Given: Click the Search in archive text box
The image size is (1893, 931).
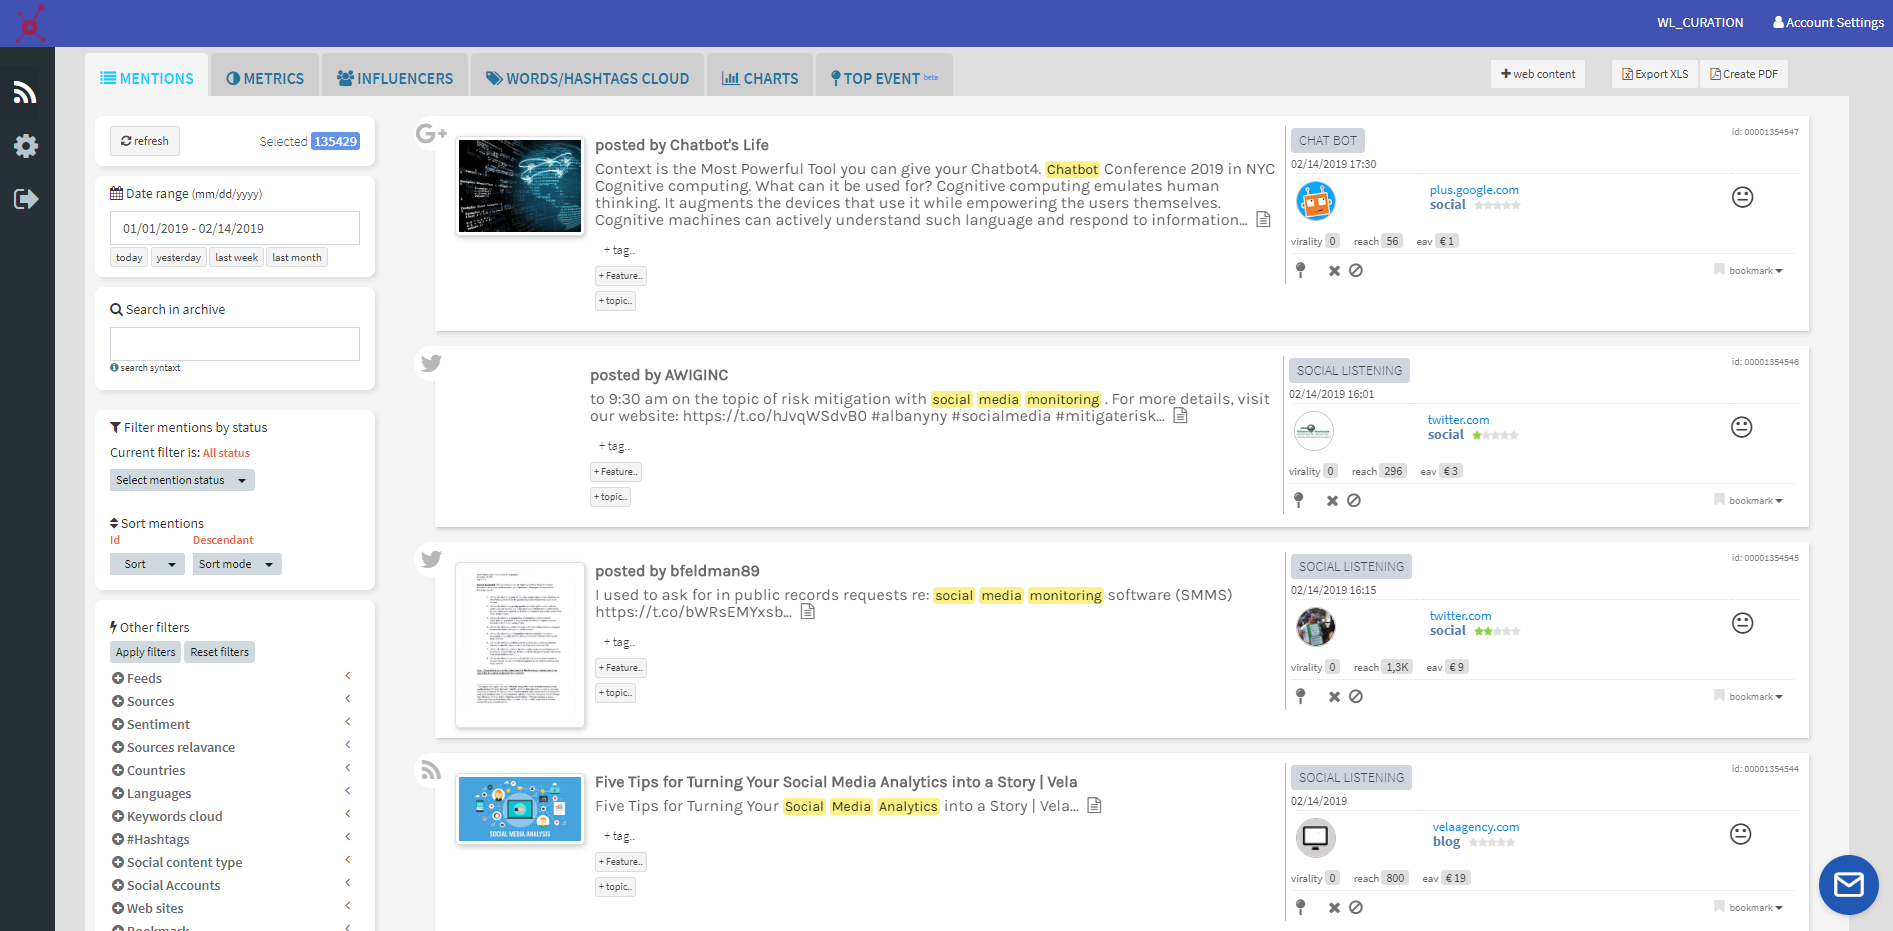Looking at the screenshot, I should (x=235, y=344).
